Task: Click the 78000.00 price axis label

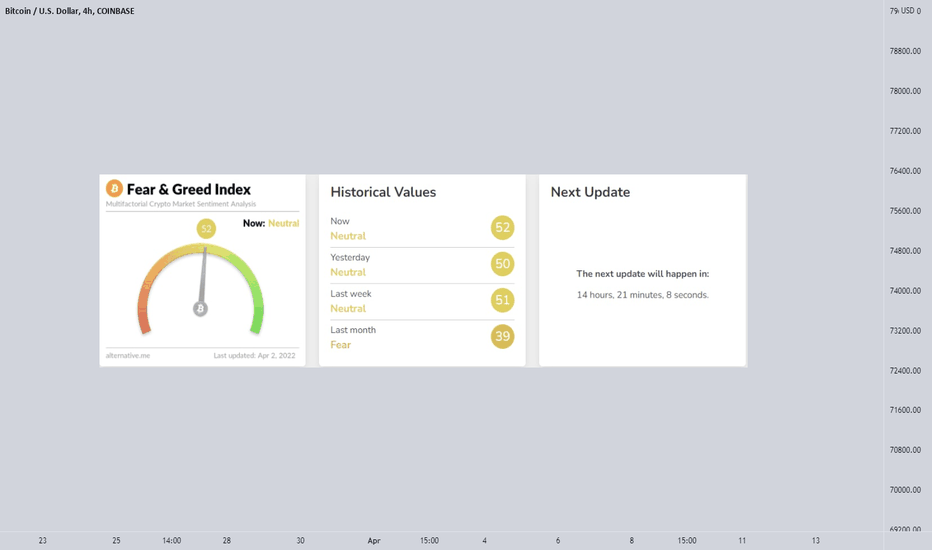Action: pyautogui.click(x=905, y=91)
